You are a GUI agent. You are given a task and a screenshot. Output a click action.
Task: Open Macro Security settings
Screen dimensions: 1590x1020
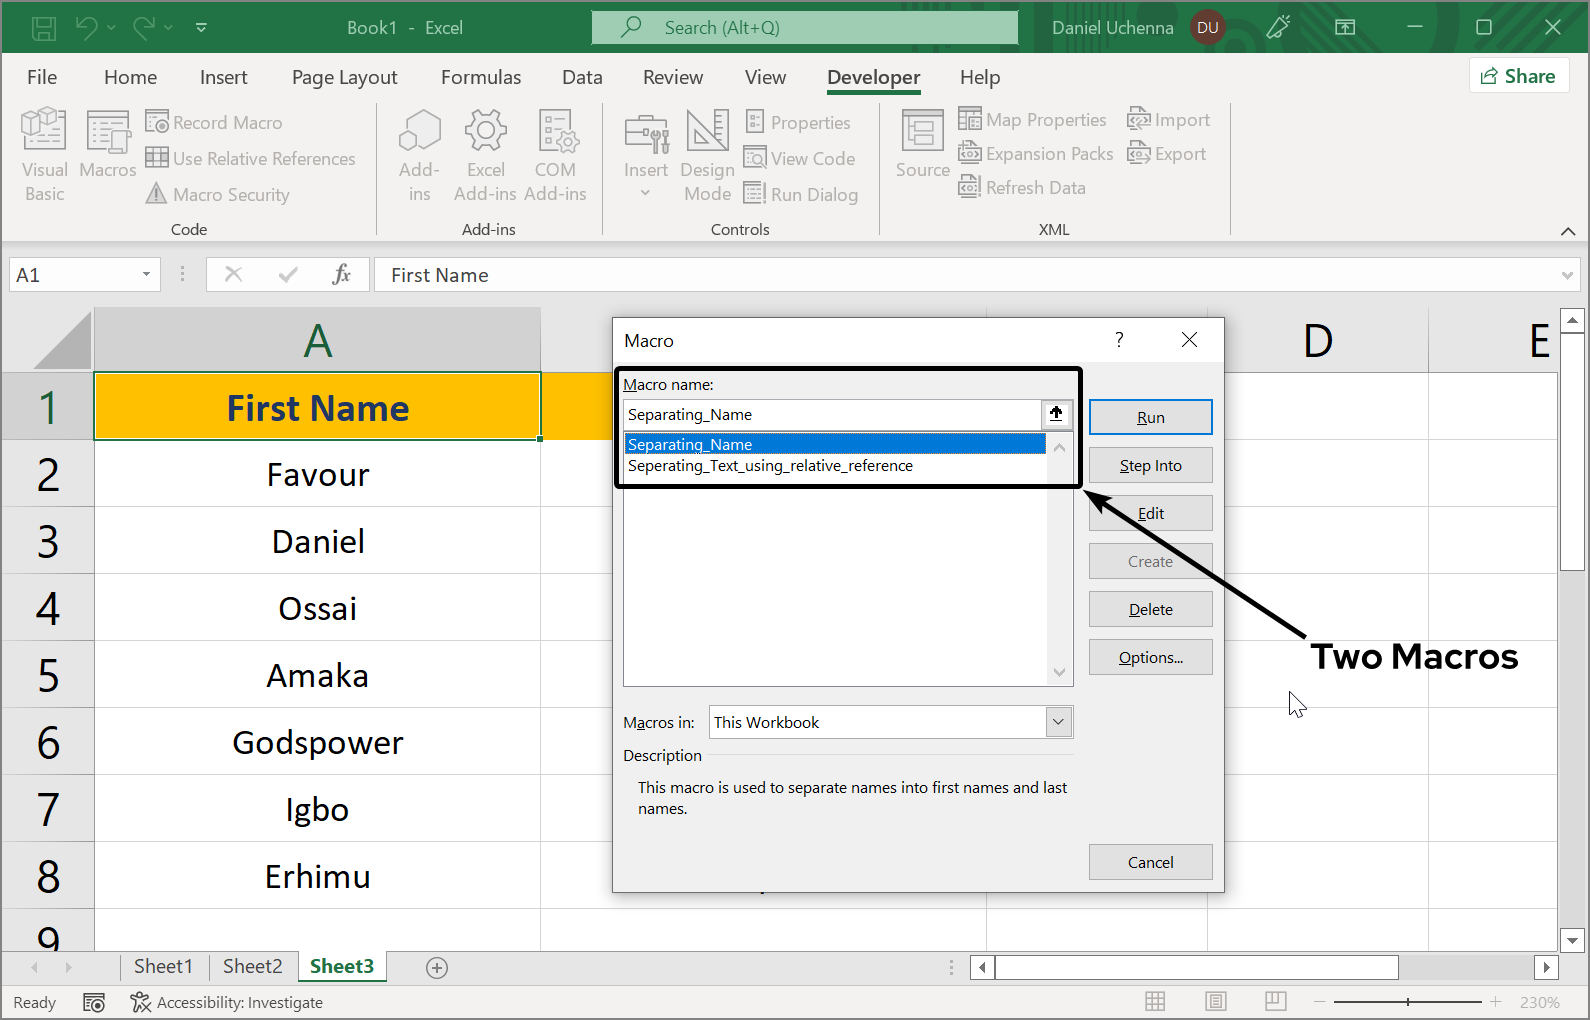point(218,194)
